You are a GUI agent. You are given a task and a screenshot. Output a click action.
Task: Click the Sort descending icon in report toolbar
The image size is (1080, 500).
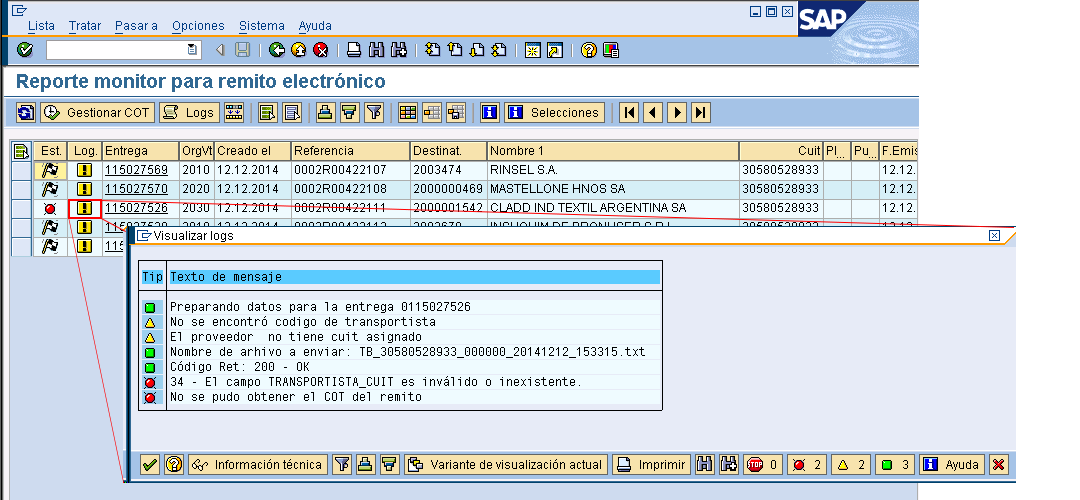pos(350,112)
